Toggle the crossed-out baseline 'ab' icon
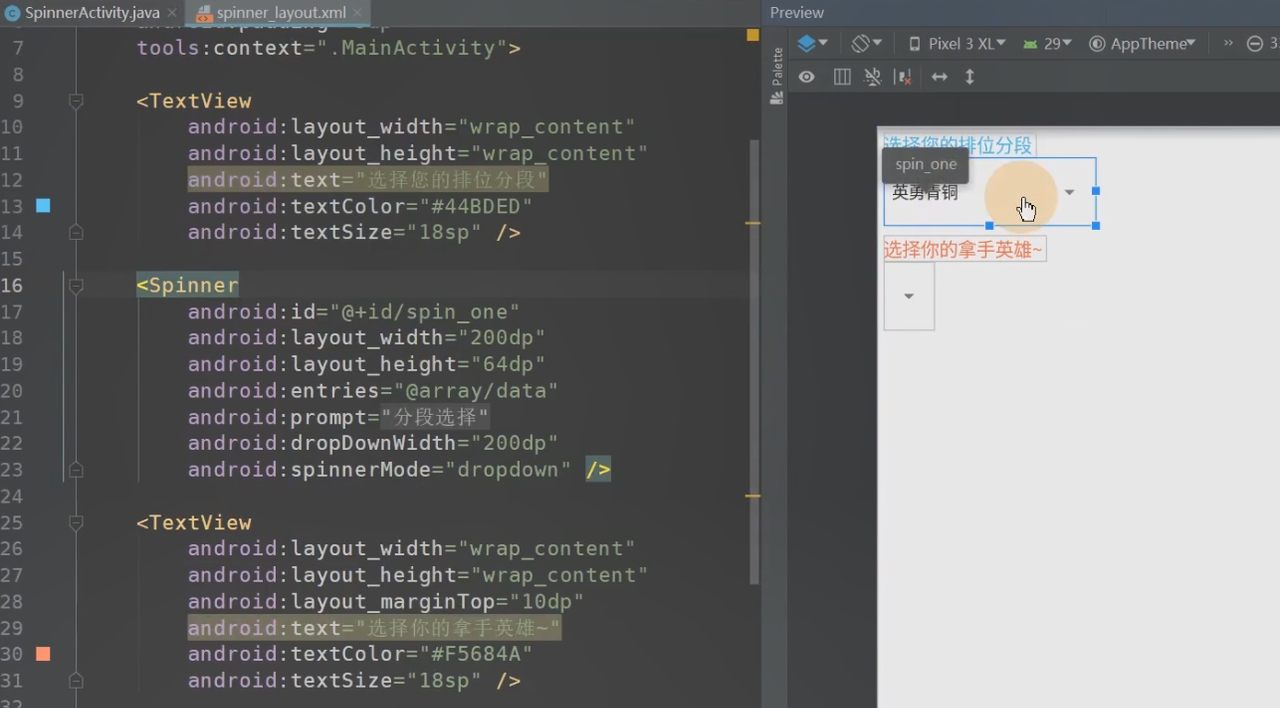The height and width of the screenshot is (708, 1280). [872, 77]
